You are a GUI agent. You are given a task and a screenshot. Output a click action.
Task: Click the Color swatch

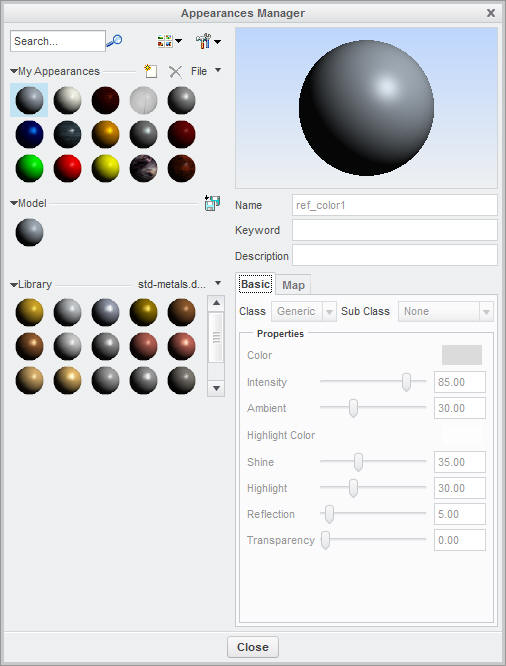coord(462,355)
